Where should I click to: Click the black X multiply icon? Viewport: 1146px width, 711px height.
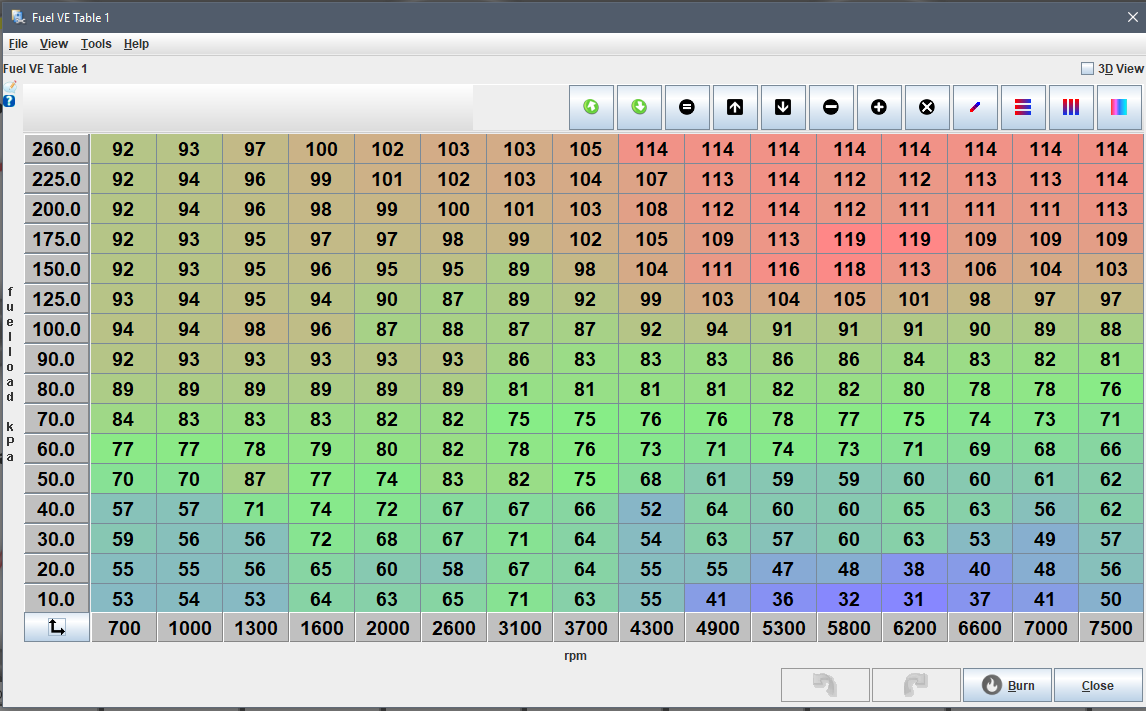point(927,107)
